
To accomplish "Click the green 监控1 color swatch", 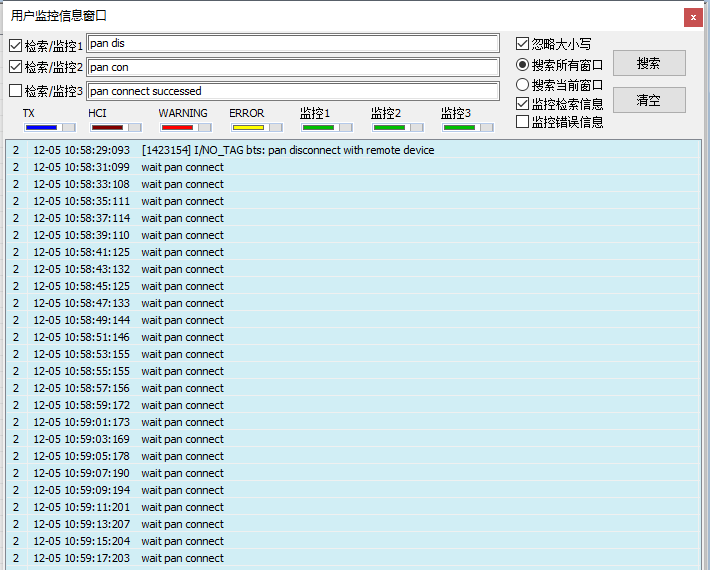I will point(318,128).
